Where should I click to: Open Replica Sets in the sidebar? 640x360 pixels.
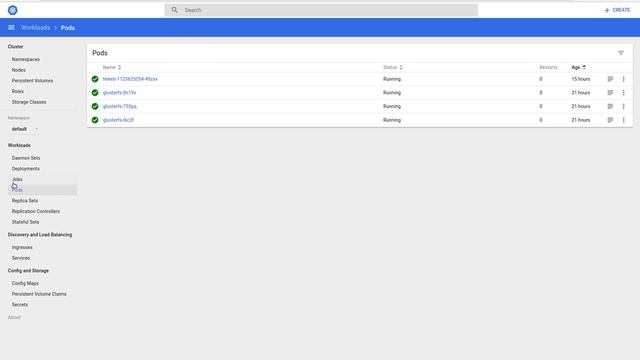25,201
